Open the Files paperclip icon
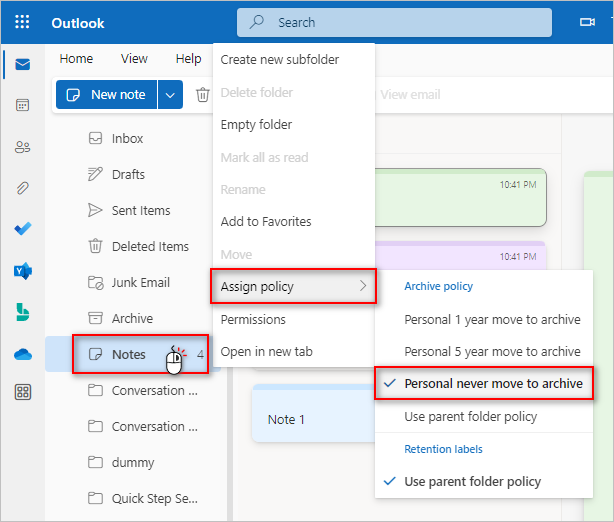 tap(22, 188)
